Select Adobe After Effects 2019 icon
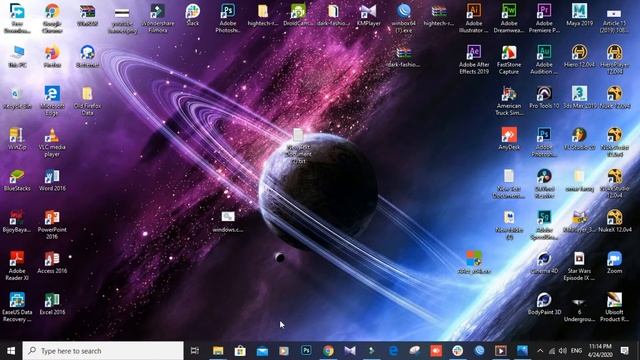 [474, 59]
